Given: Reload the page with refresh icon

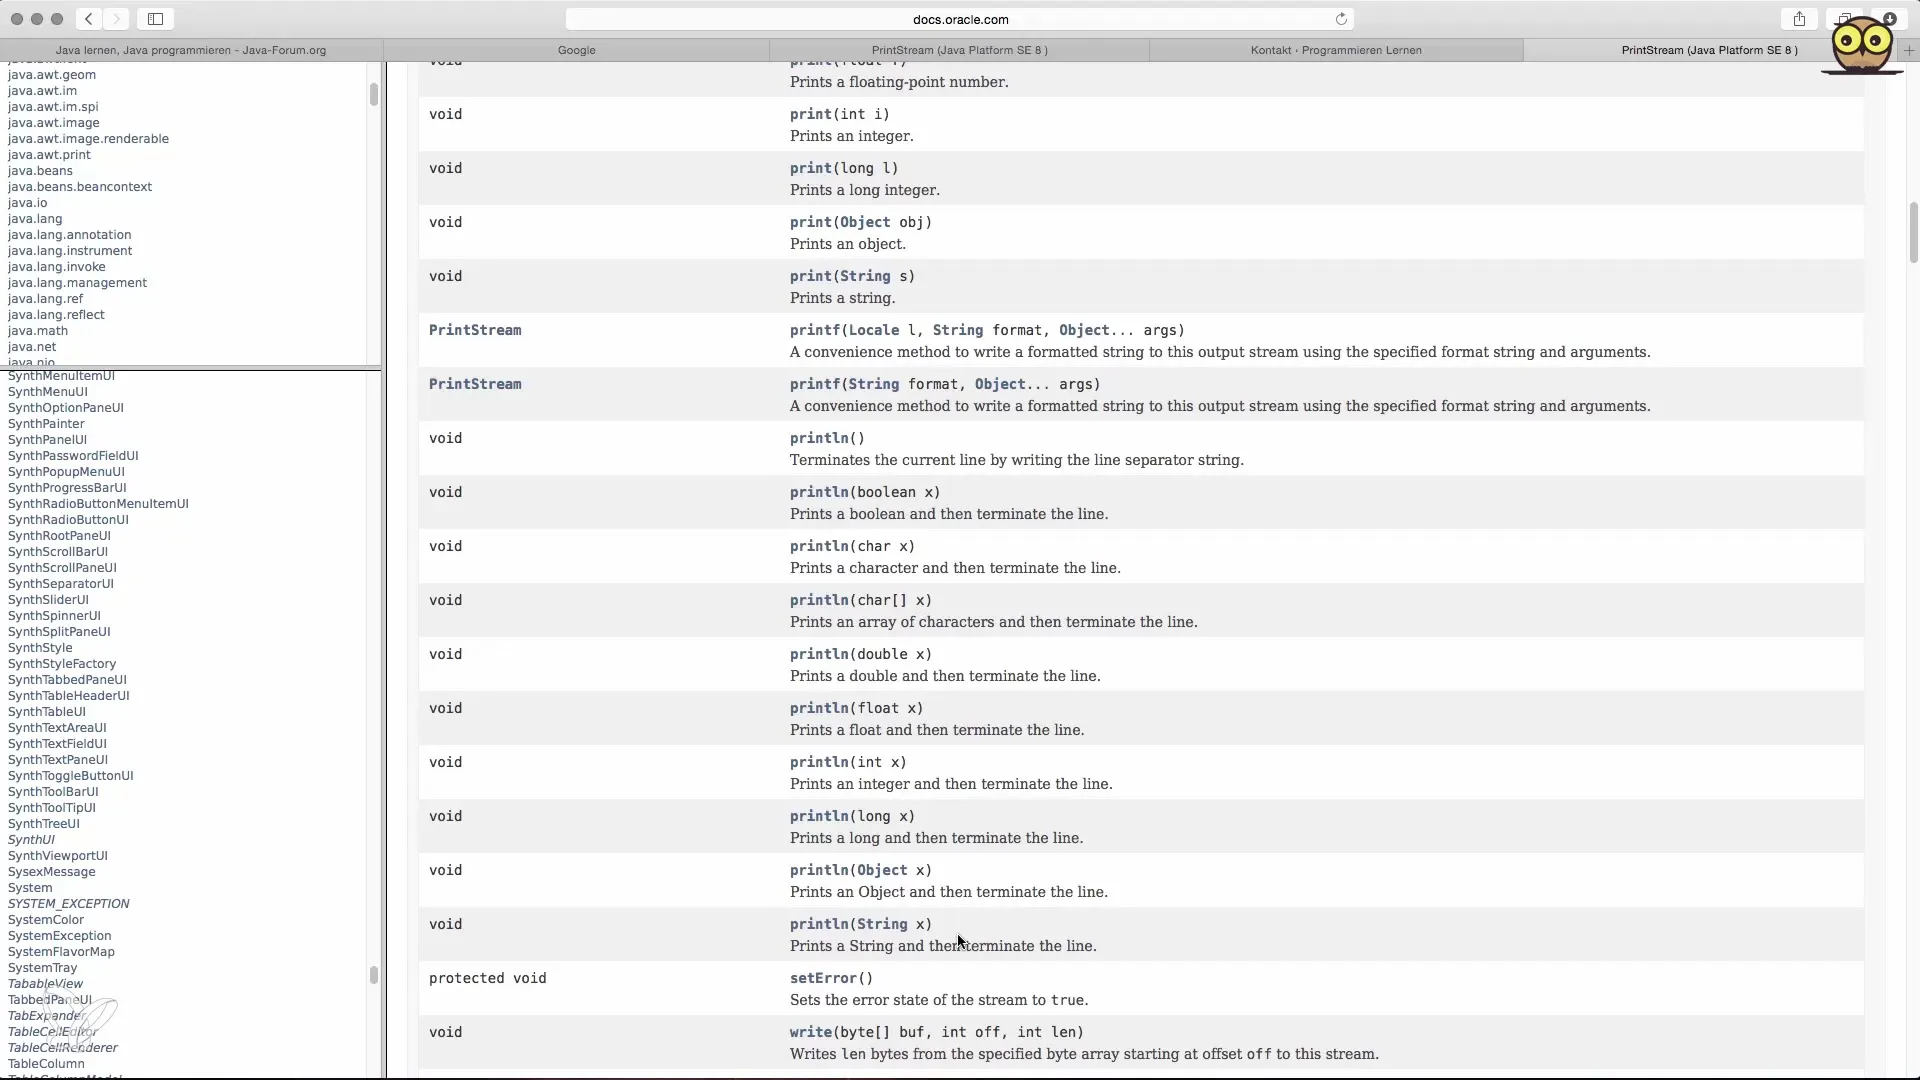Looking at the screenshot, I should [1341, 19].
